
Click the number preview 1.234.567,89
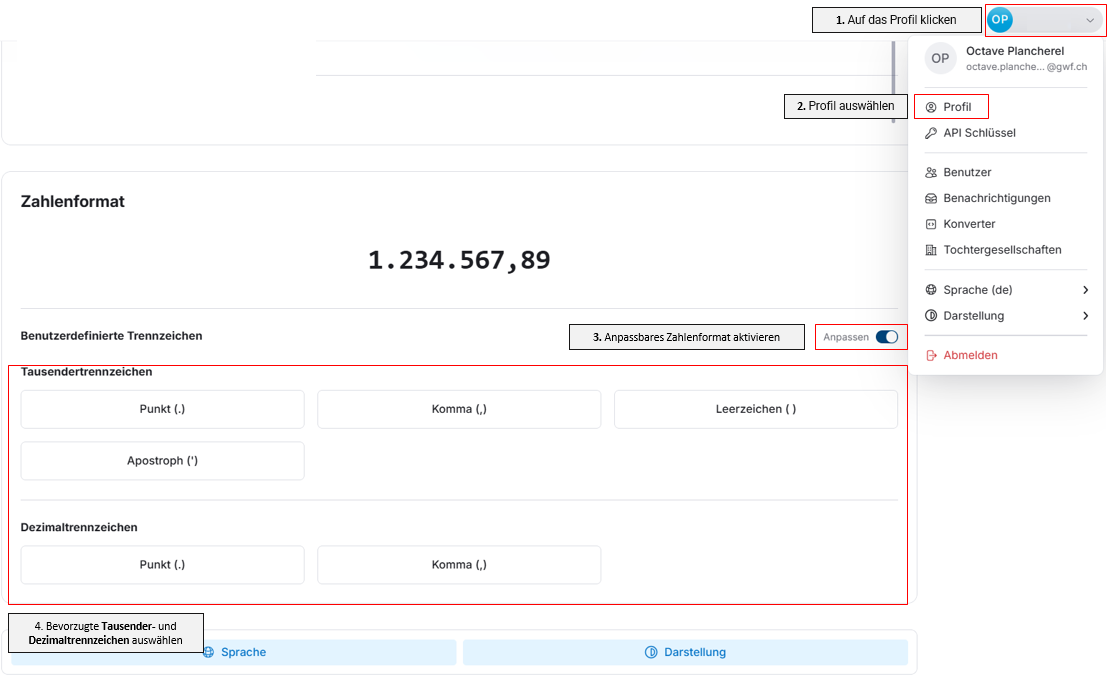pyautogui.click(x=459, y=260)
